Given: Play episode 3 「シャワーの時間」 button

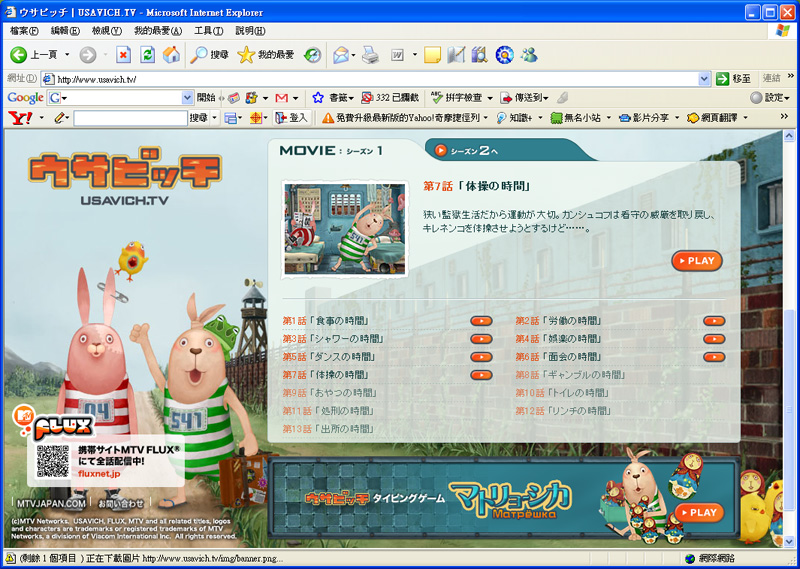Looking at the screenshot, I should point(481,339).
